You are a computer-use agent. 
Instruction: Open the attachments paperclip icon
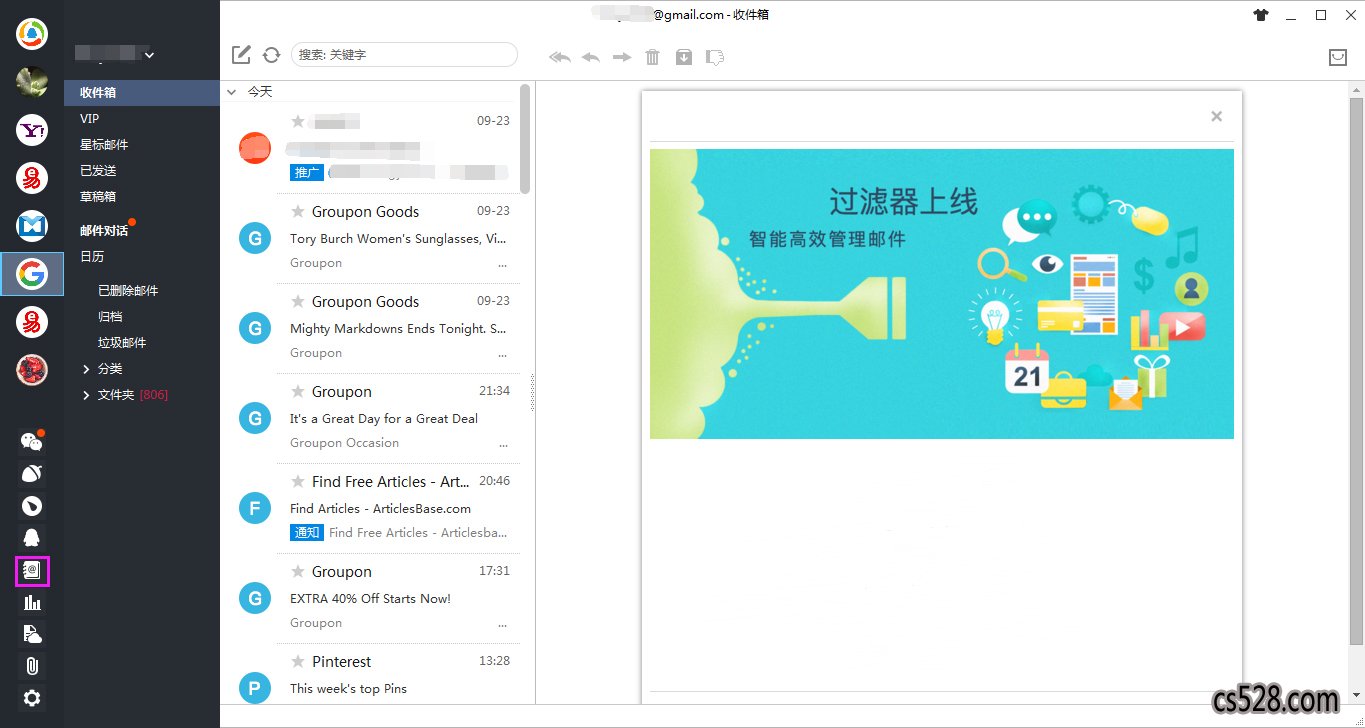click(32, 666)
